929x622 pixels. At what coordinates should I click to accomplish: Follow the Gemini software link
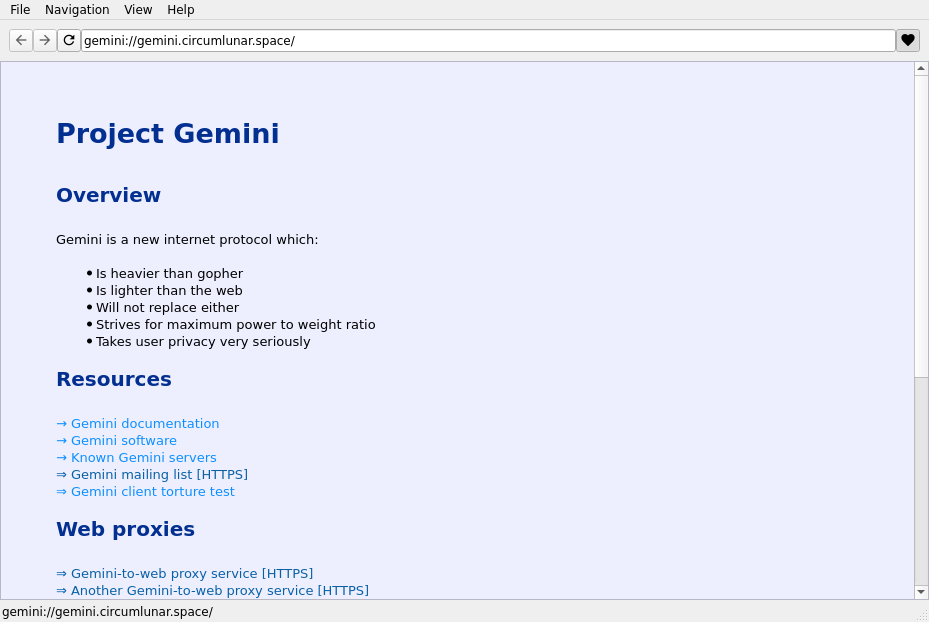point(123,441)
